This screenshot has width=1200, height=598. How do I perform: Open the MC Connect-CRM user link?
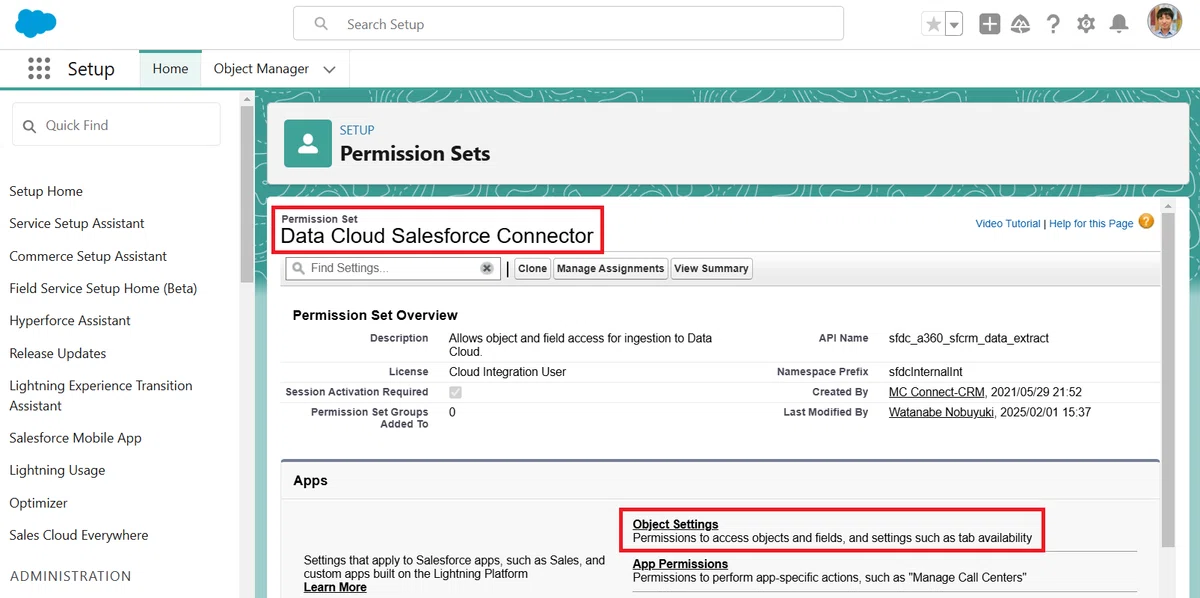click(937, 392)
